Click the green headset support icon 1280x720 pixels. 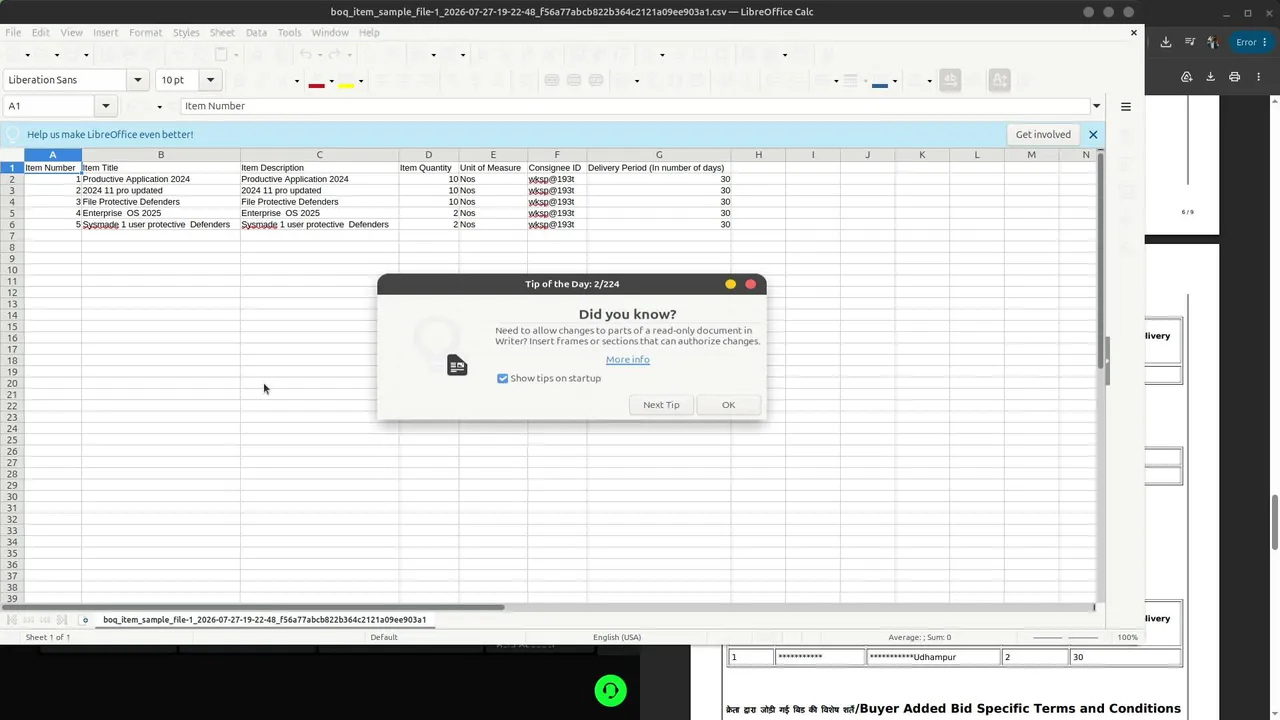[610, 691]
